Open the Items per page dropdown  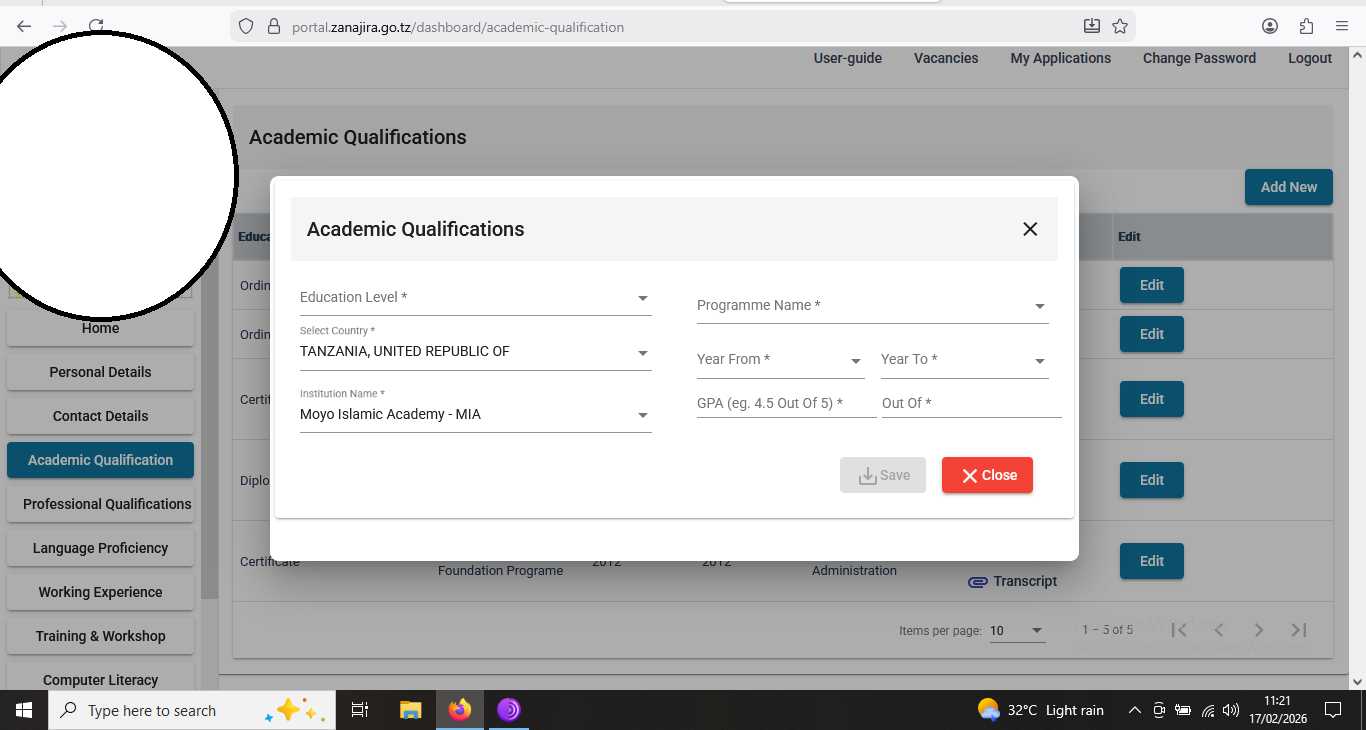click(1017, 631)
